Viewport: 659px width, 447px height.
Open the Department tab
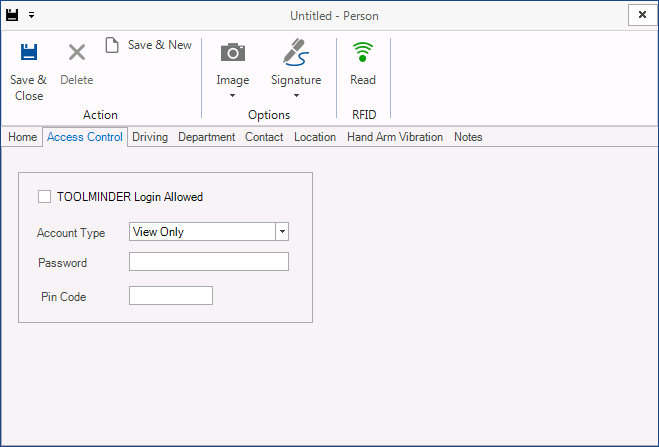pyautogui.click(x=206, y=137)
